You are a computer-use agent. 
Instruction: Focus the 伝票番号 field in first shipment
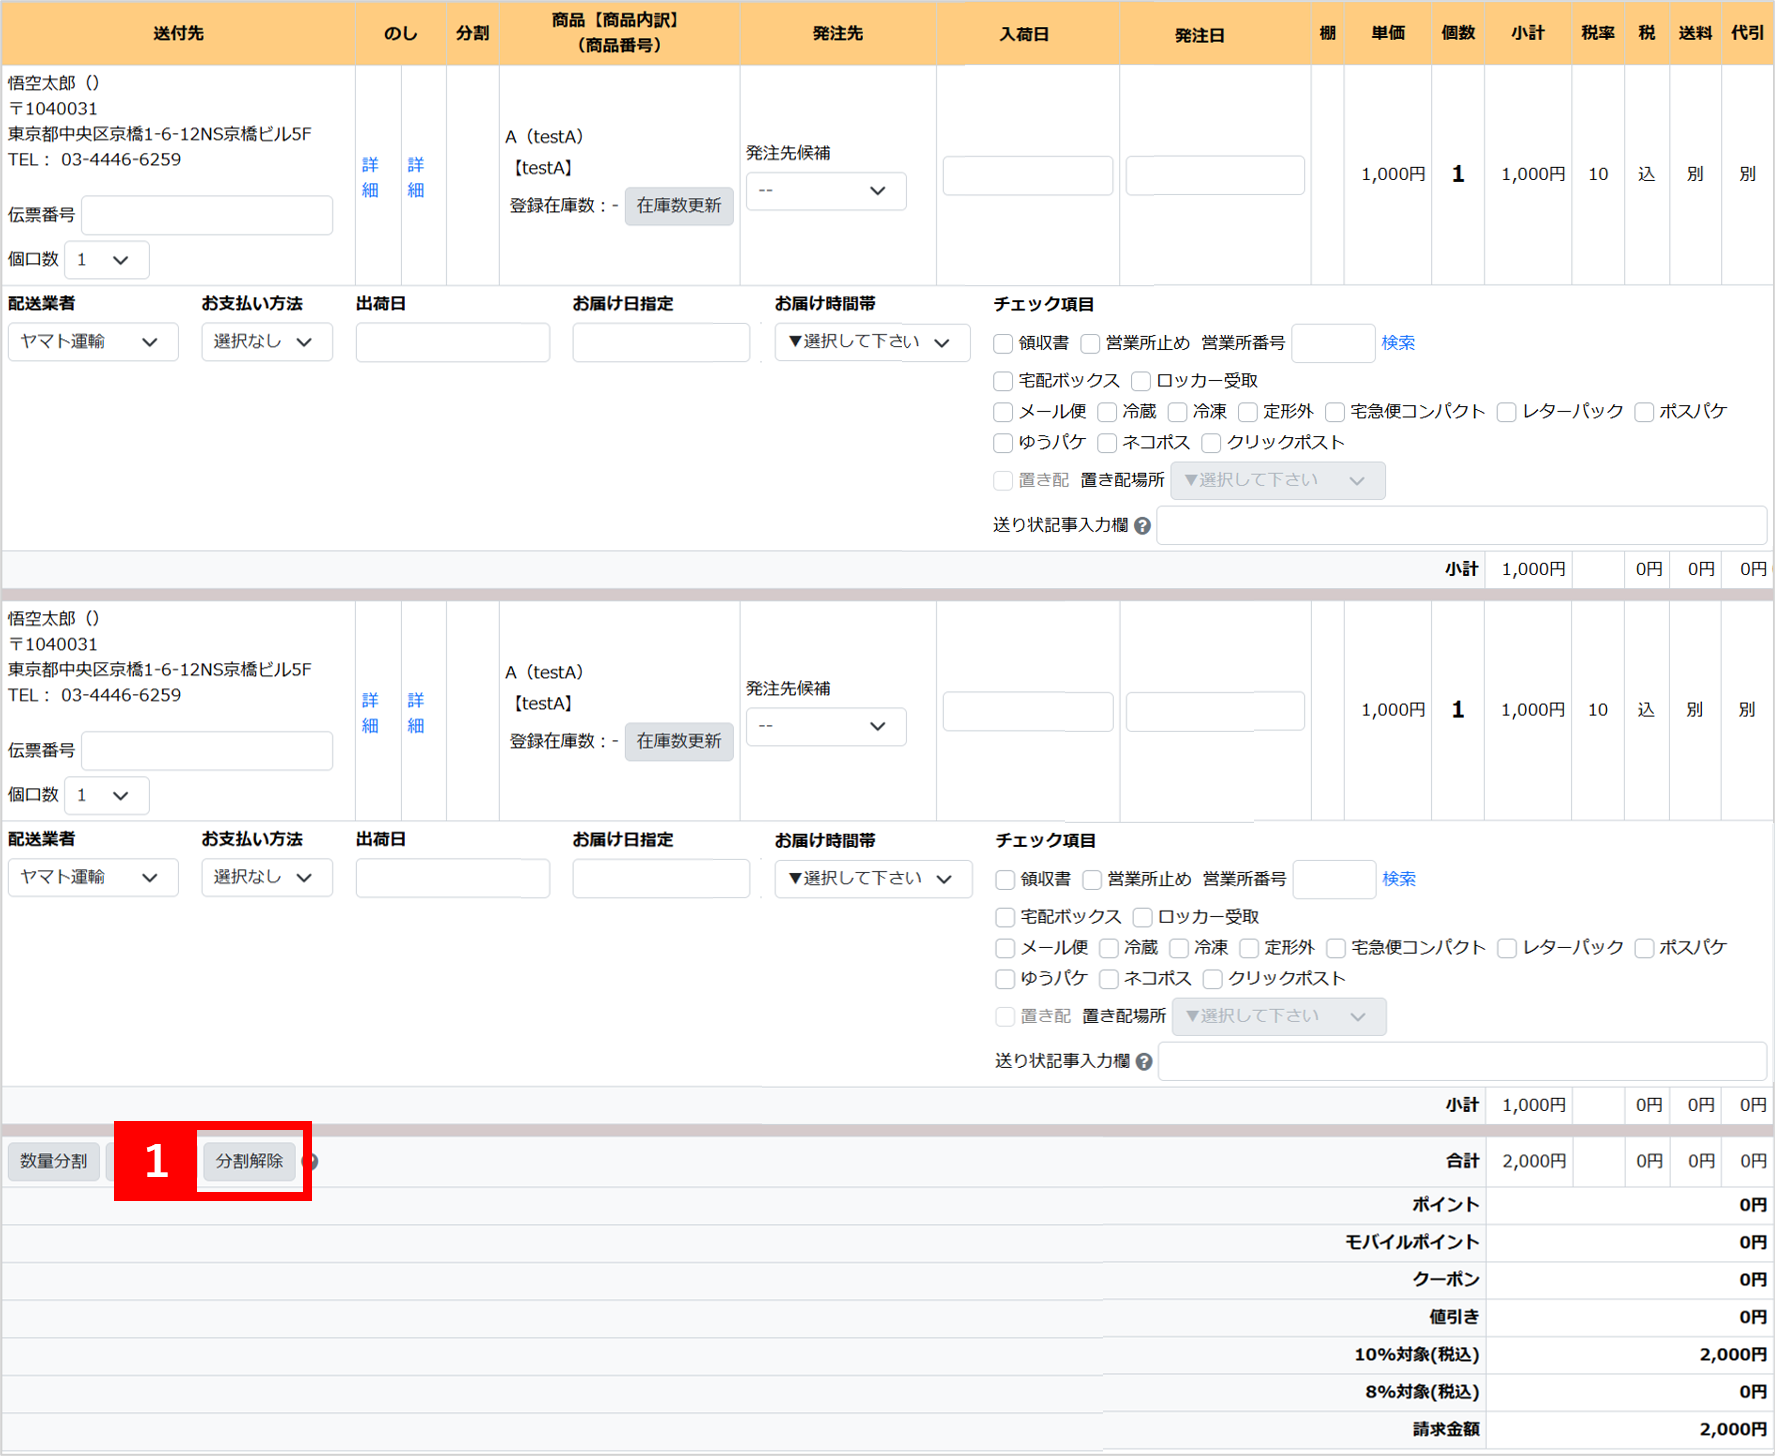pyautogui.click(x=207, y=216)
